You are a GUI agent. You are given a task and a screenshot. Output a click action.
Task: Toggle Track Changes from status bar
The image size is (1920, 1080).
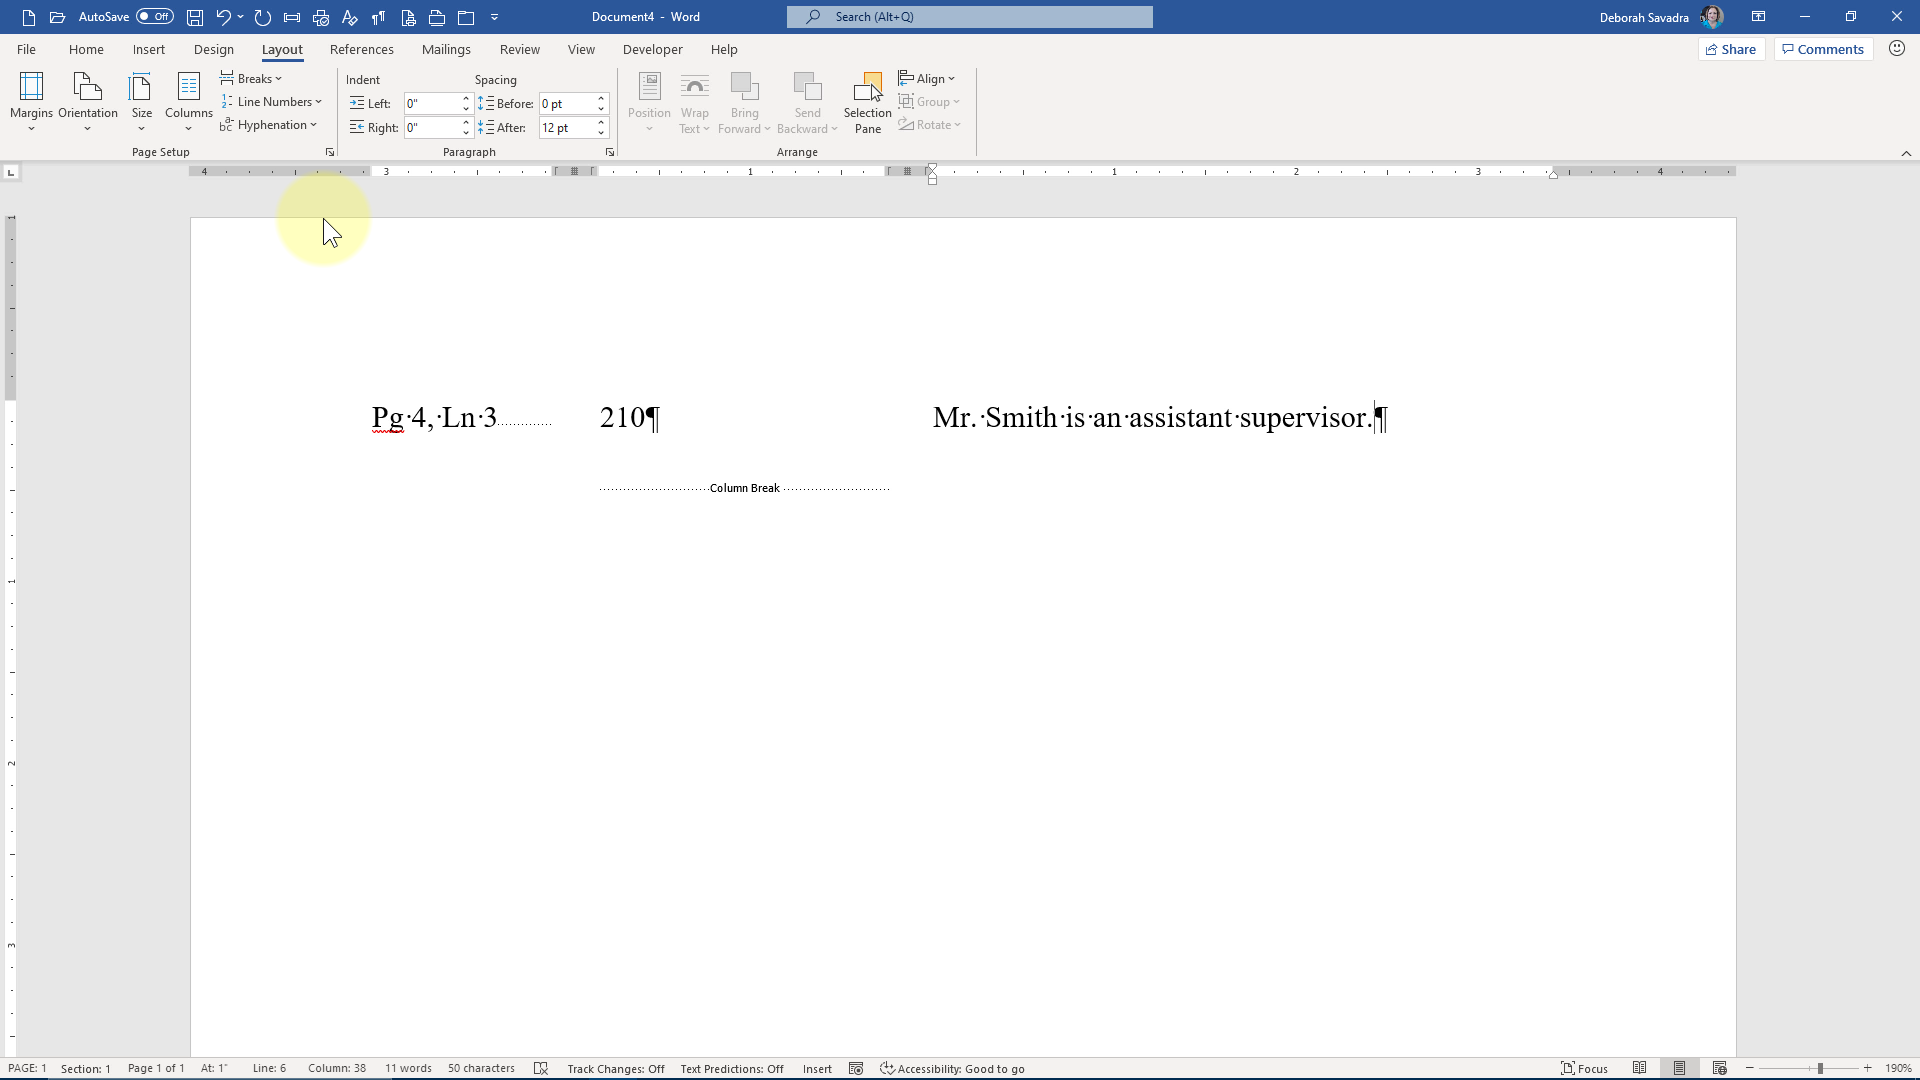point(615,1068)
